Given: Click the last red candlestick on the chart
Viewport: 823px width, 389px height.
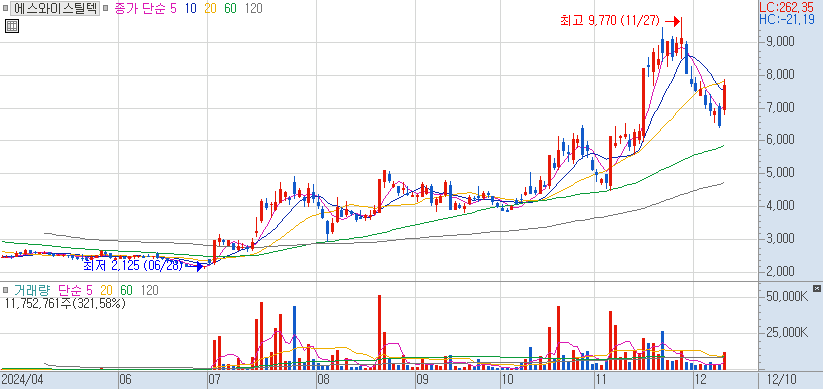Looking at the screenshot, I should 724,98.
